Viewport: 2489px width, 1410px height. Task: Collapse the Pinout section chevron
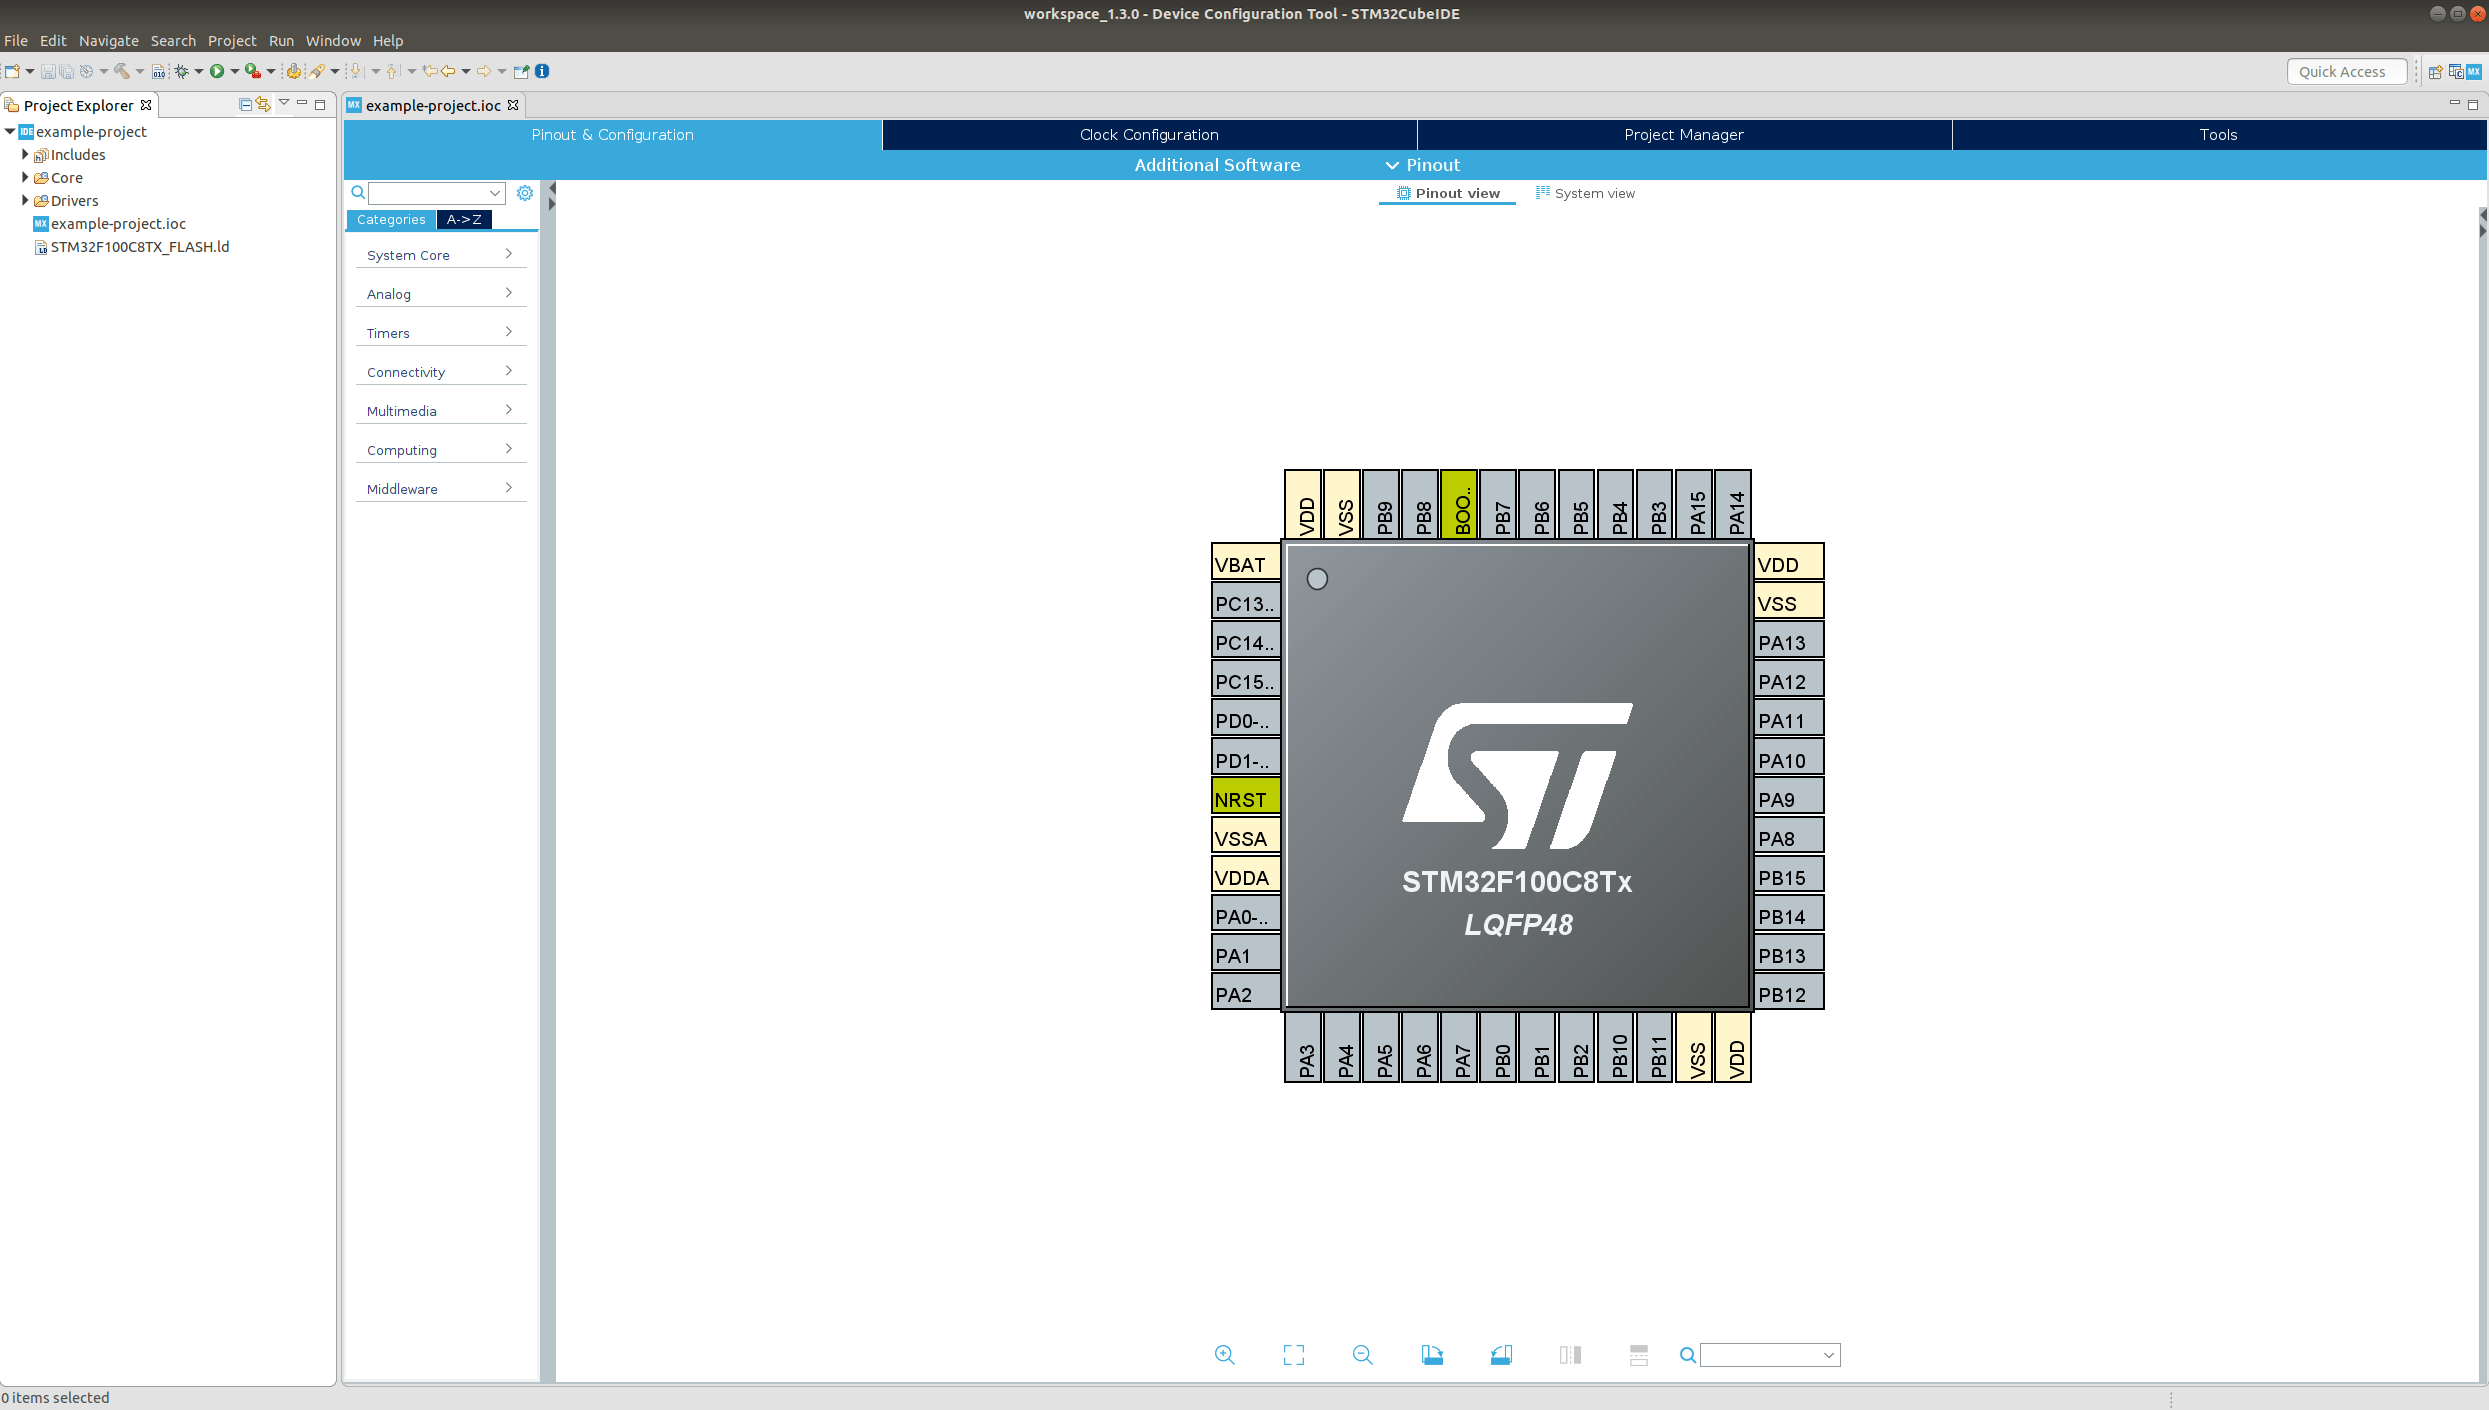(x=1392, y=165)
